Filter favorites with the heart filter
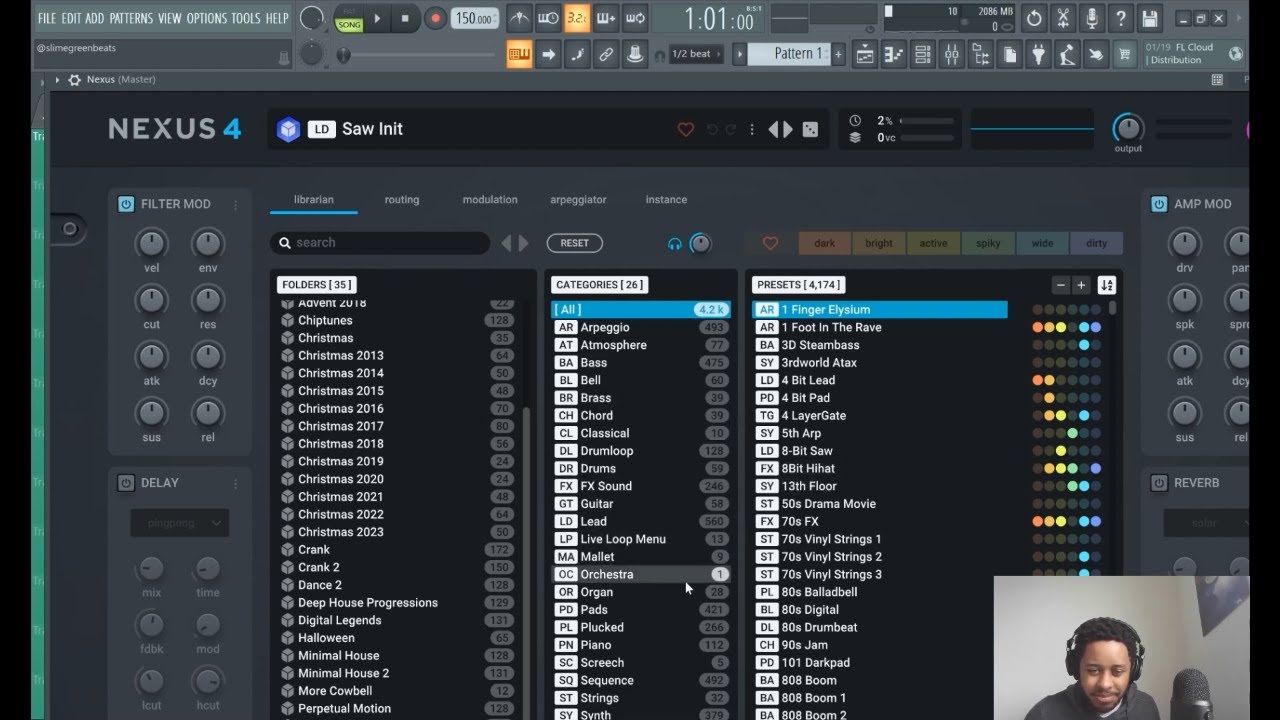 770,243
